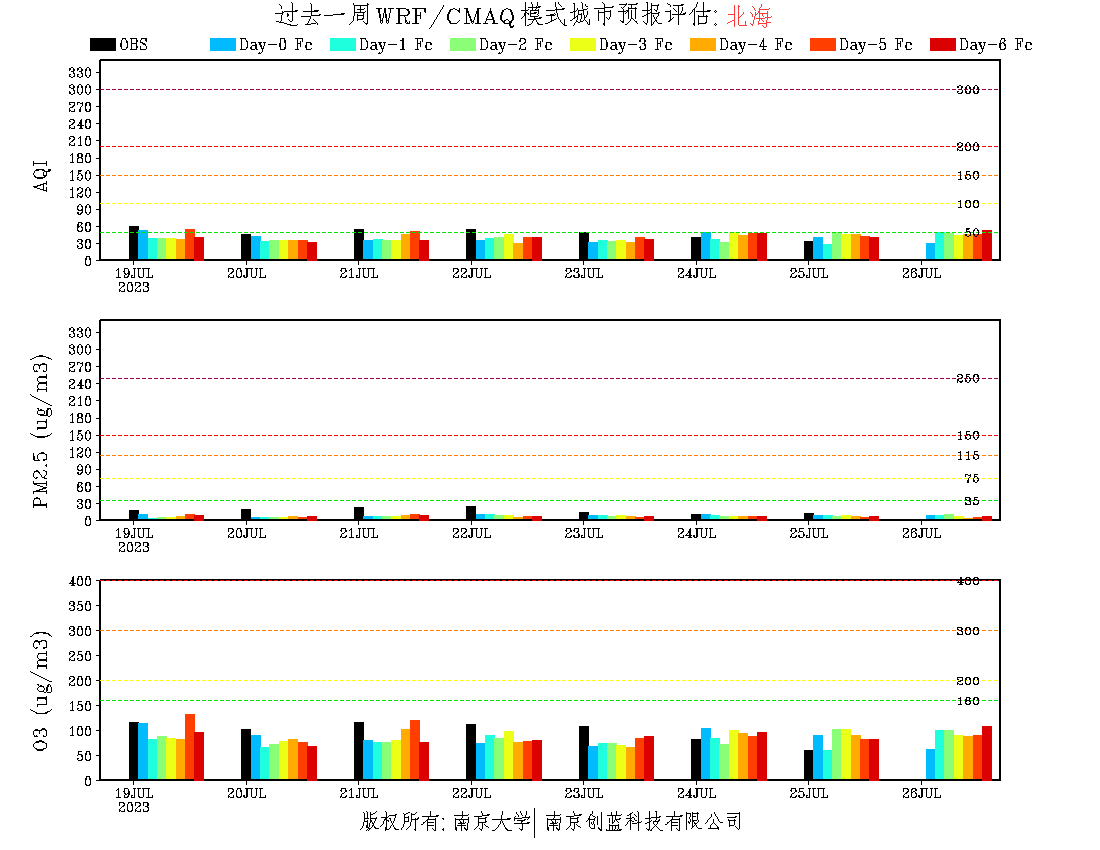Click the orange Day-4 Fc legend swatch
Image resolution: width=1100 pixels, height=850 pixels.
(x=702, y=45)
